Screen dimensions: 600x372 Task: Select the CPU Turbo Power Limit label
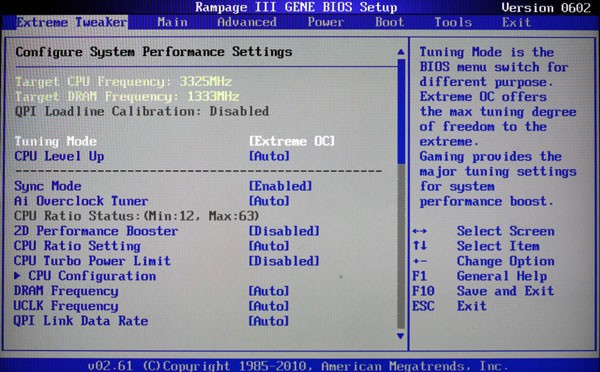coord(92,261)
